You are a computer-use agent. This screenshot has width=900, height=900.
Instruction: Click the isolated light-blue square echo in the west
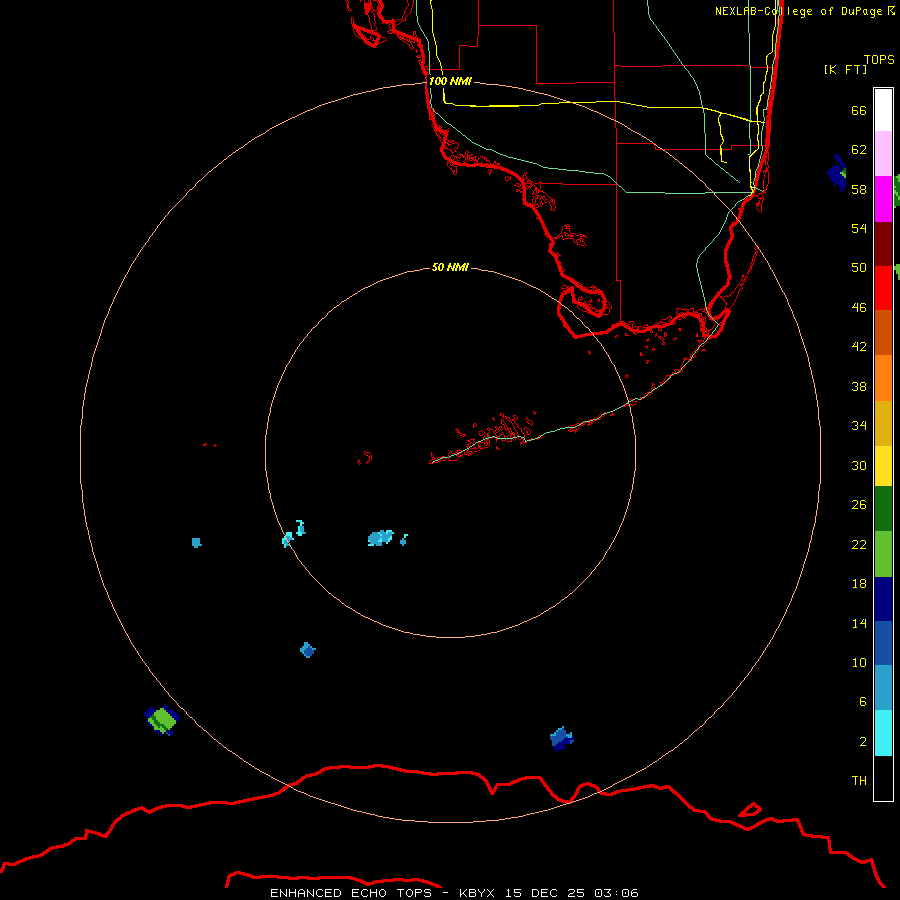point(196,542)
